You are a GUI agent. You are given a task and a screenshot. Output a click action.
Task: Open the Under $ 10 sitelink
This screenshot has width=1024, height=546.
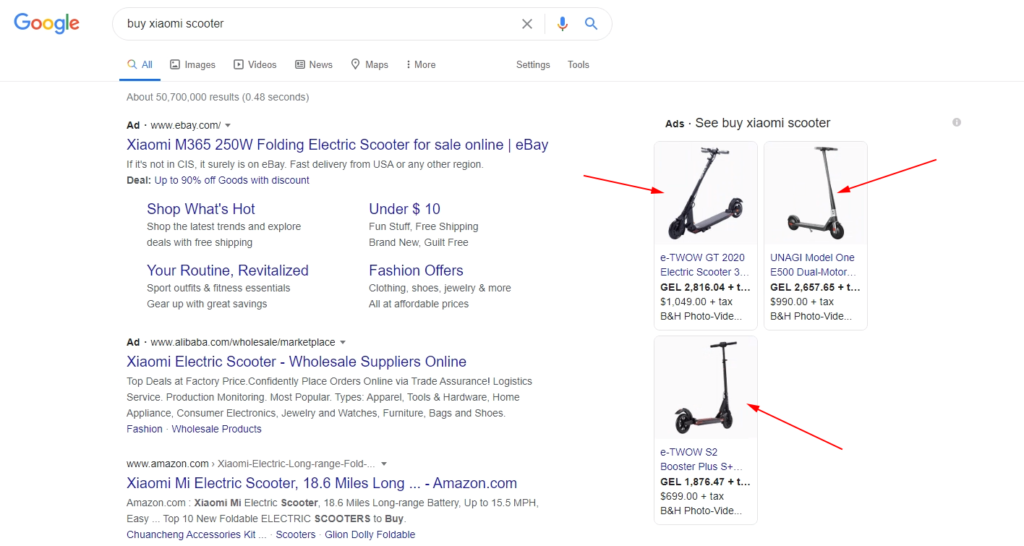404,209
